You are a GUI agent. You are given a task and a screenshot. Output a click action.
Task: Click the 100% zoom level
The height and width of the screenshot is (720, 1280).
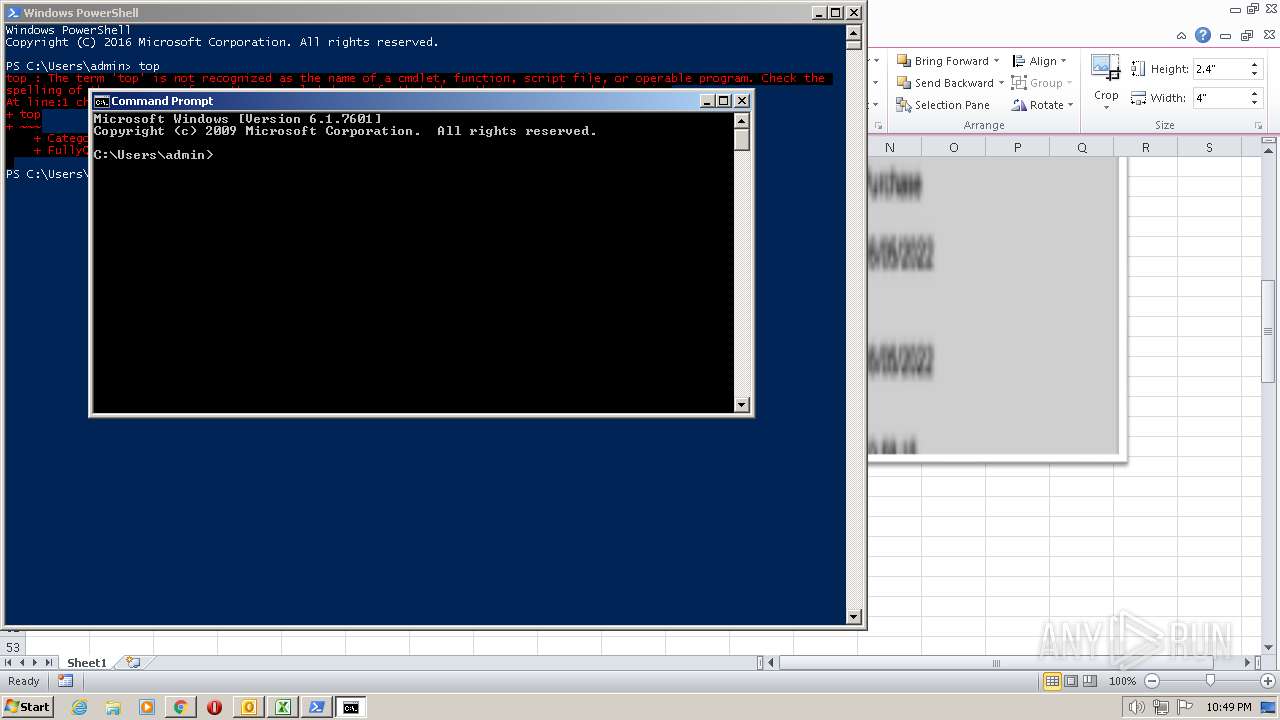click(x=1122, y=681)
